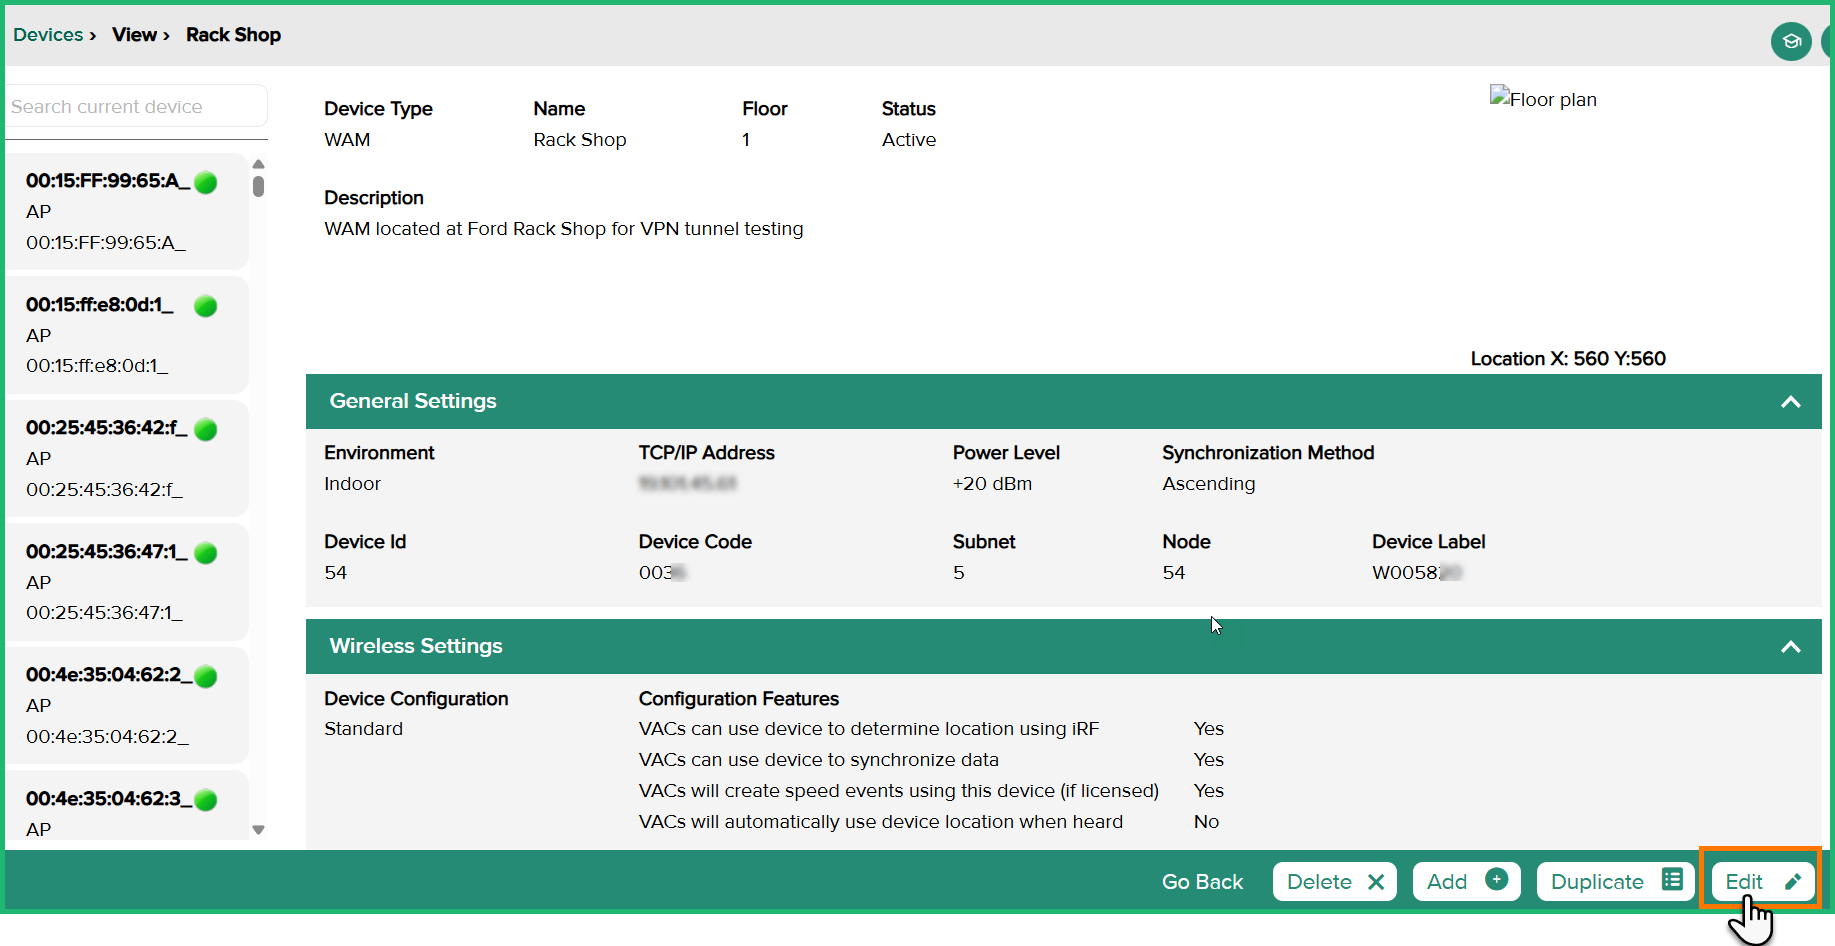Viewport: 1835px width, 946px height.
Task: Click green status dot for 00:15:FF:99:65:A_
Action: [206, 182]
